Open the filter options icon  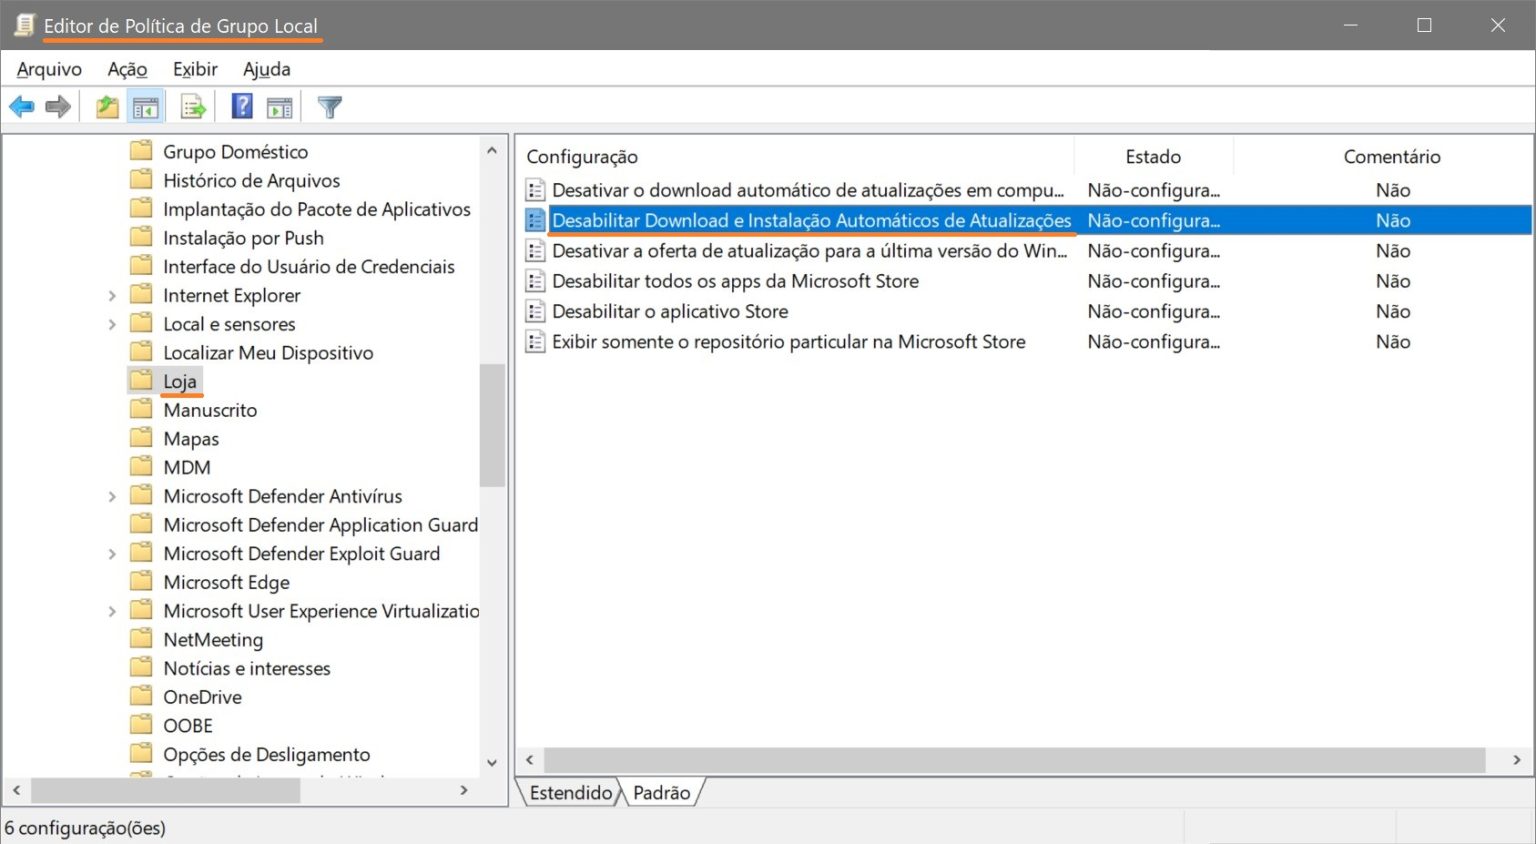(x=330, y=105)
